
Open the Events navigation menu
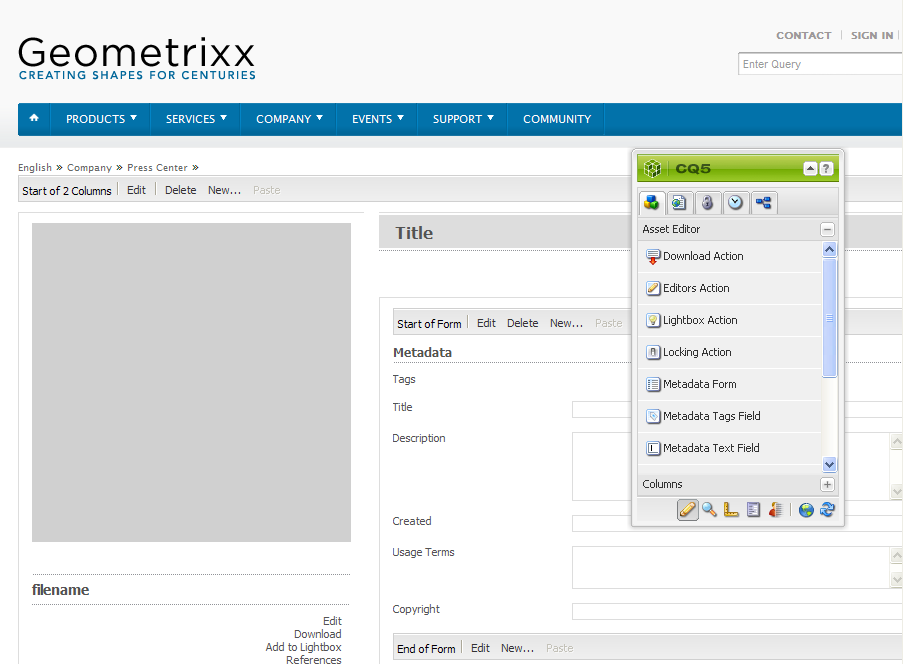pos(377,119)
